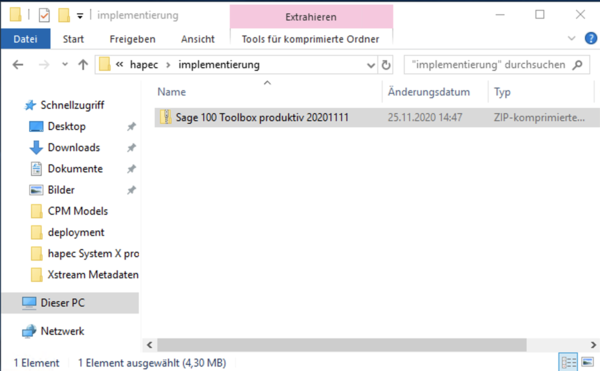Screen dimensions: 600x371
Task: Click the Bilder picture icon in sidebar
Action: coord(36,190)
